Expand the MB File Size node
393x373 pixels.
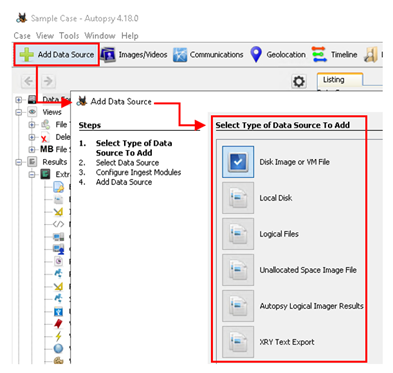pos(32,149)
